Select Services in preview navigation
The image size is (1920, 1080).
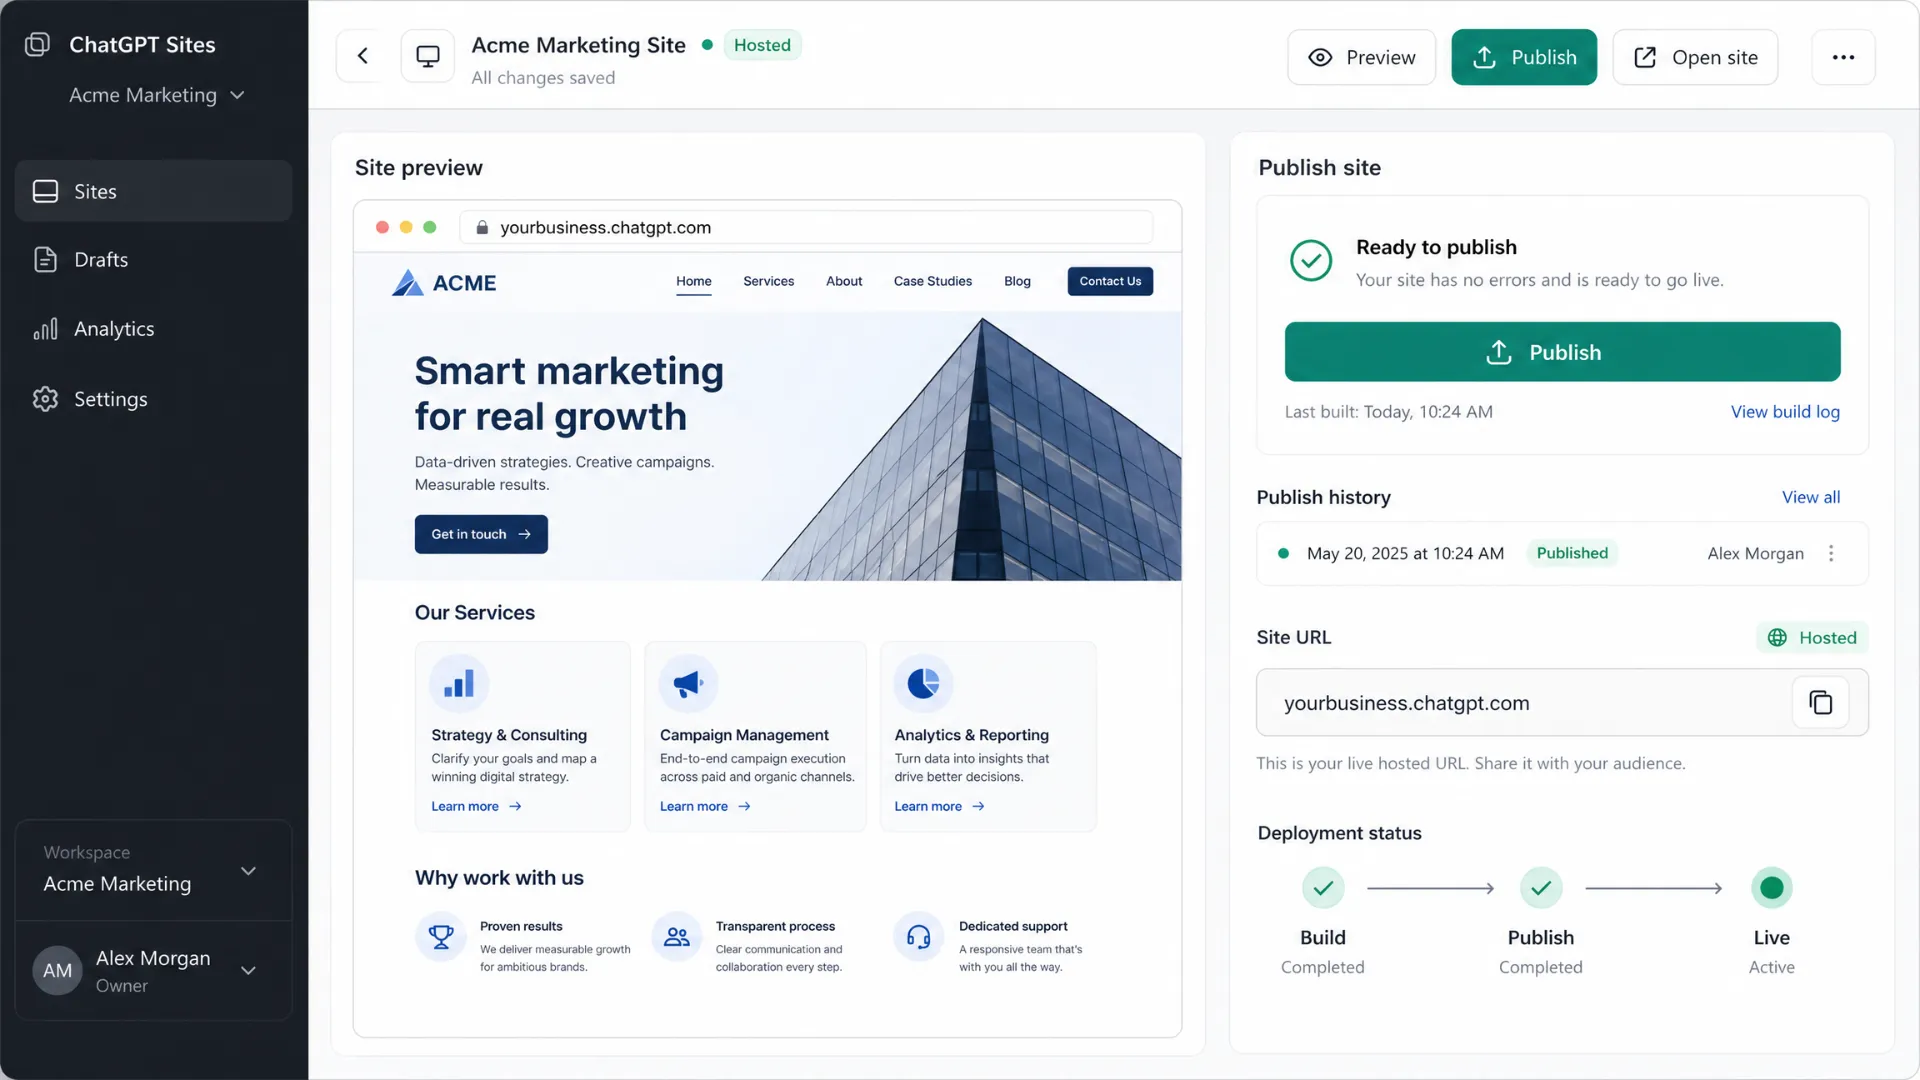click(768, 281)
